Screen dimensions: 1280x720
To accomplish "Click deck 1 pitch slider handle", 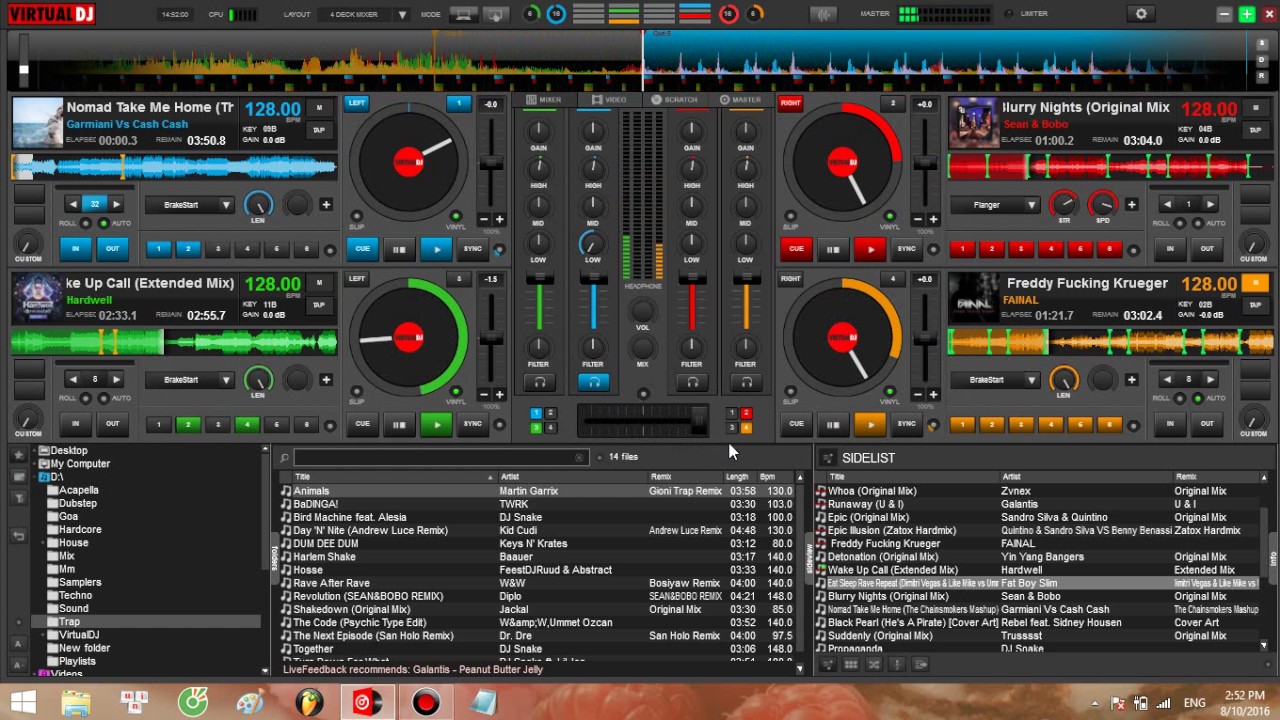I will point(491,164).
